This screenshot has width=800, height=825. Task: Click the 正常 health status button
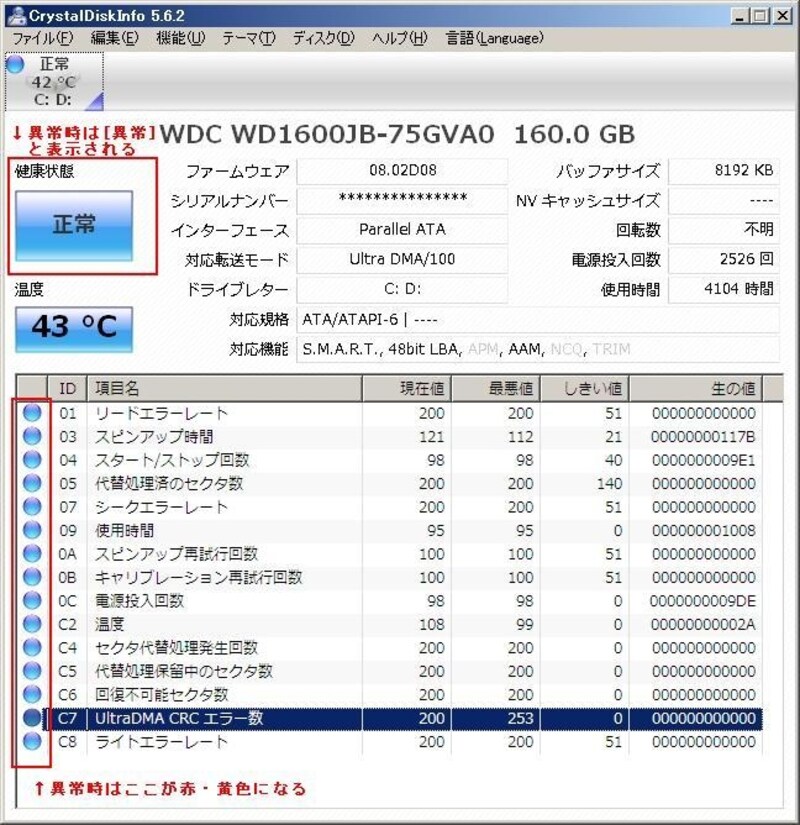(74, 225)
